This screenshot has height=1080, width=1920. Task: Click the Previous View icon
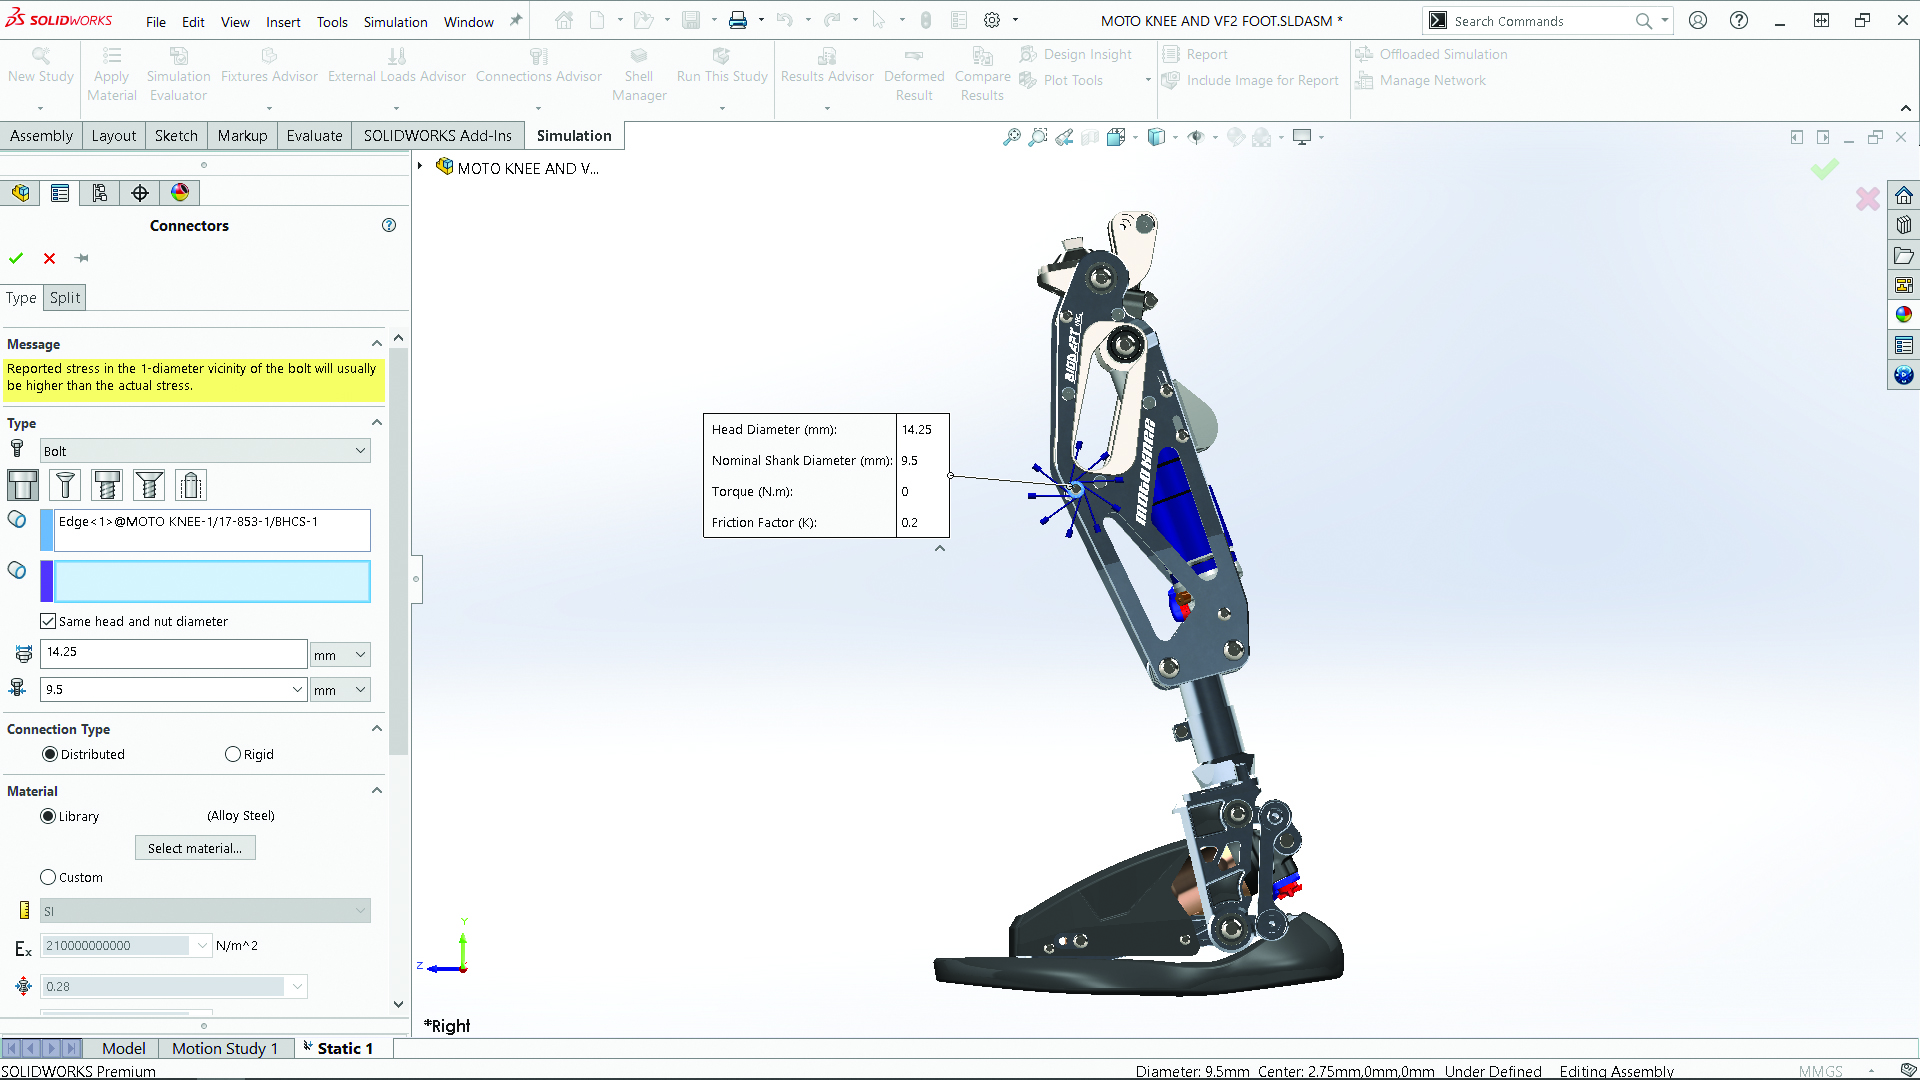point(1064,137)
